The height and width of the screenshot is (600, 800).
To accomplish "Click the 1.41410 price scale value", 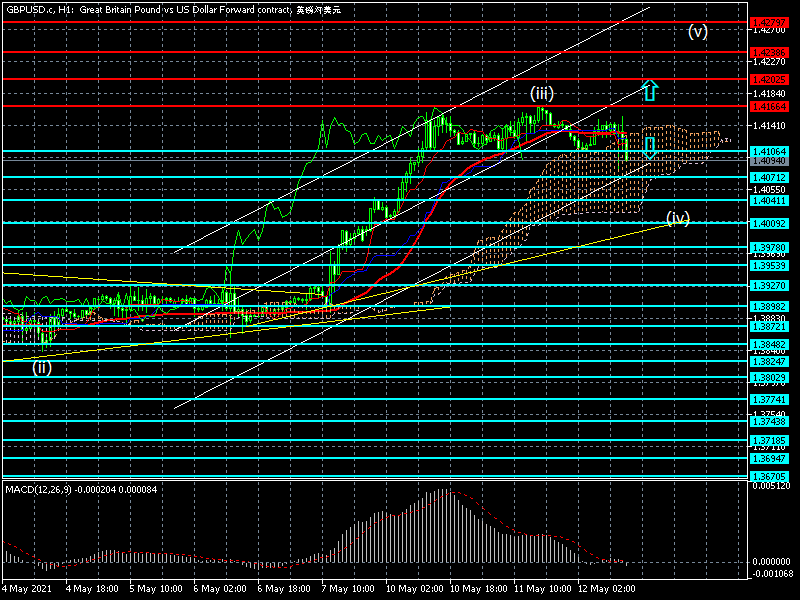I will tap(769, 126).
